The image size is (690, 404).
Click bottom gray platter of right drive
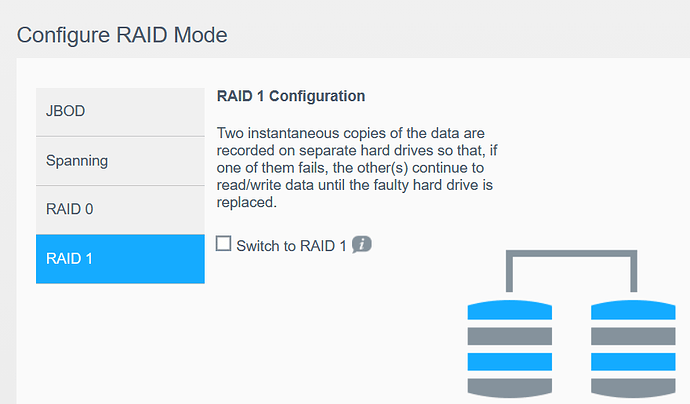tap(633, 387)
